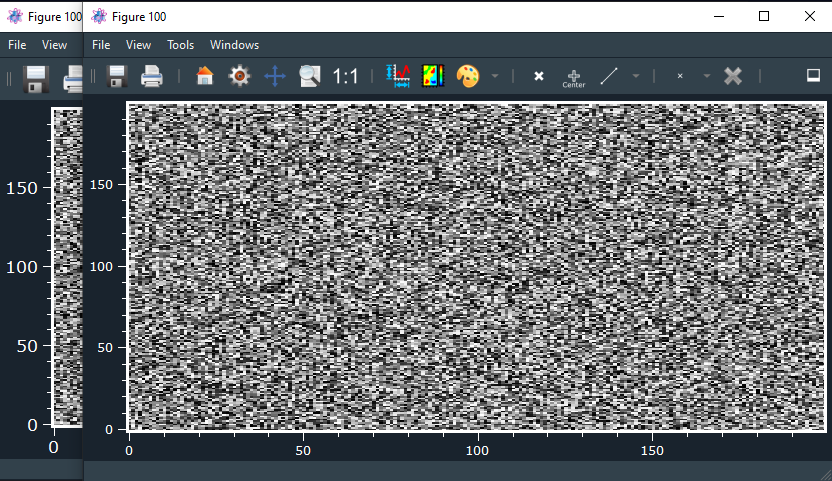Click save icon in background window toolbar
Screen dimensions: 832x481
36,80
